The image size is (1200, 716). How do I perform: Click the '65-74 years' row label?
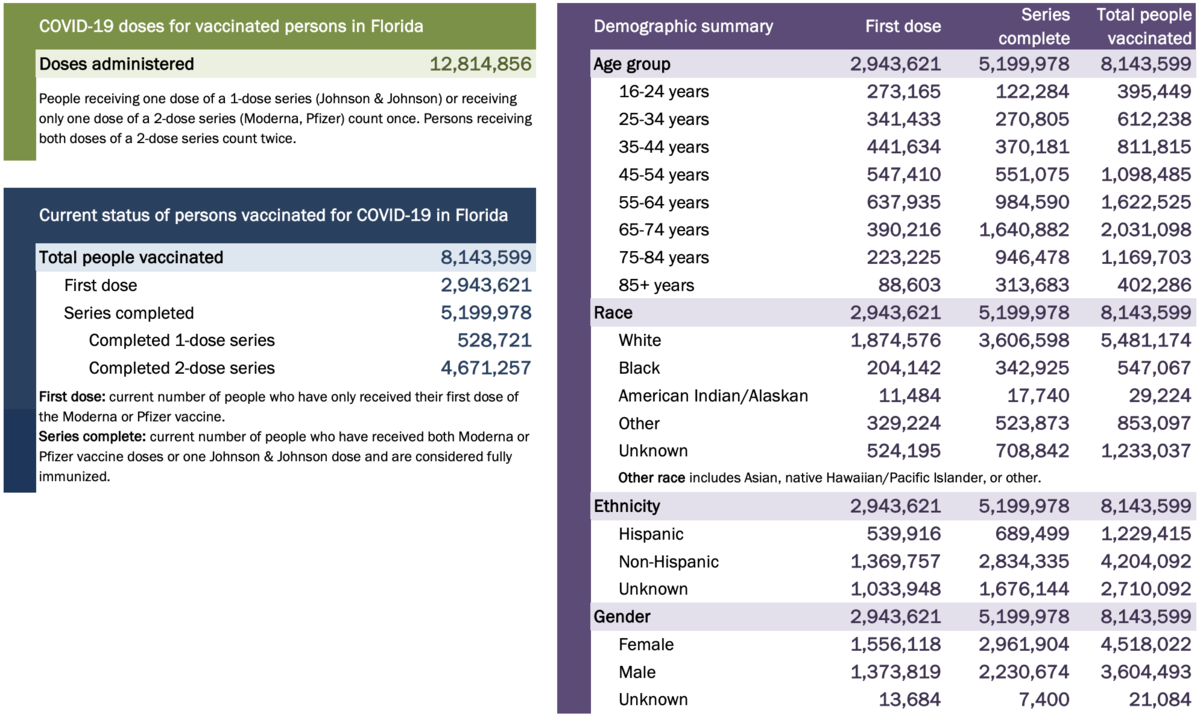(x=663, y=230)
